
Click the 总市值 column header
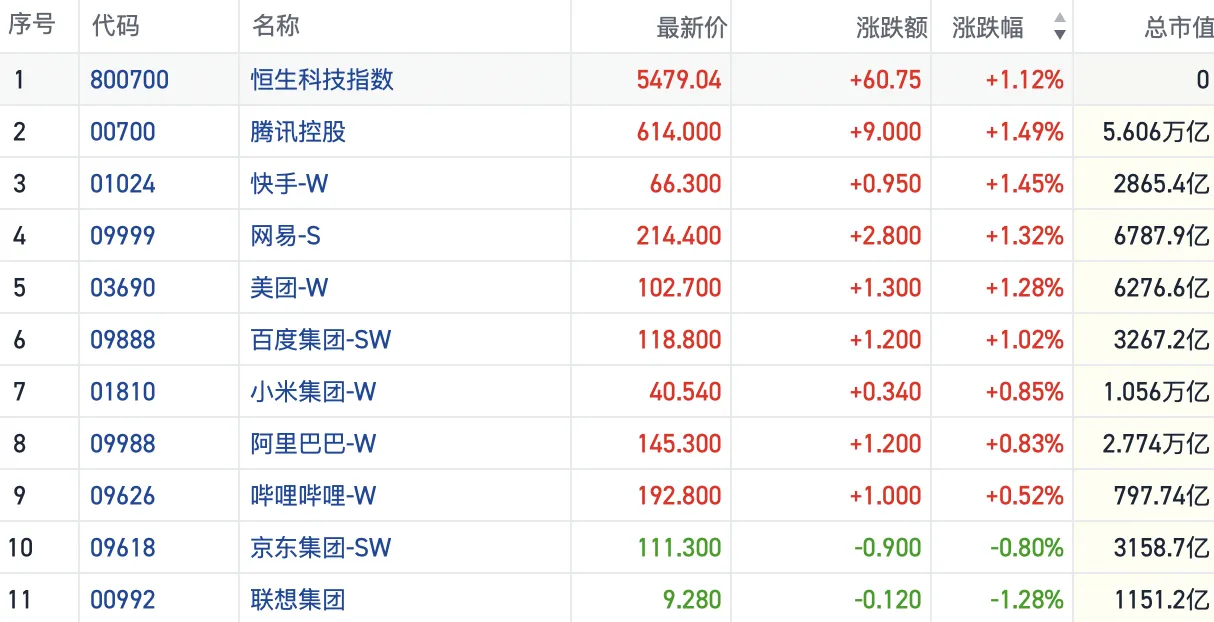[1178, 27]
